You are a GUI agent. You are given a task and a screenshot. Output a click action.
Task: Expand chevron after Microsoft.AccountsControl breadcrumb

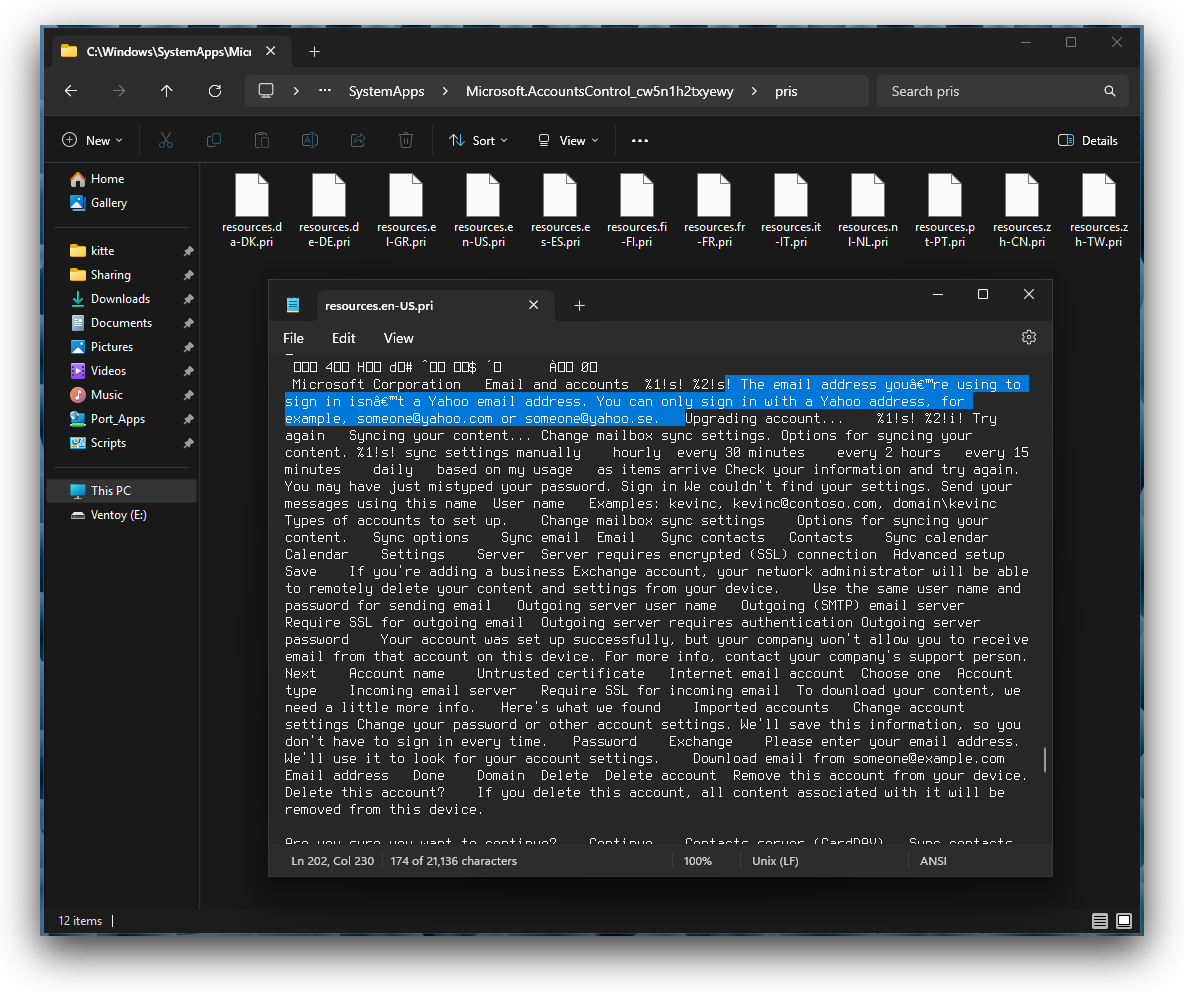pos(754,91)
